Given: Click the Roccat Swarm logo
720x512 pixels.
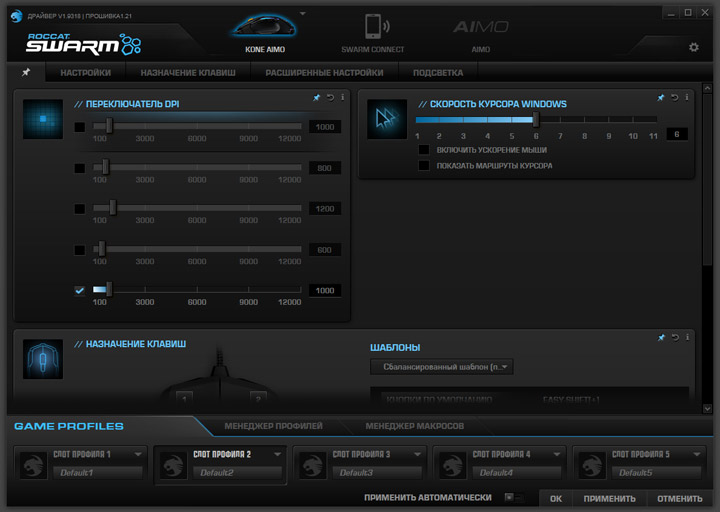Looking at the screenshot, I should coord(83,44).
